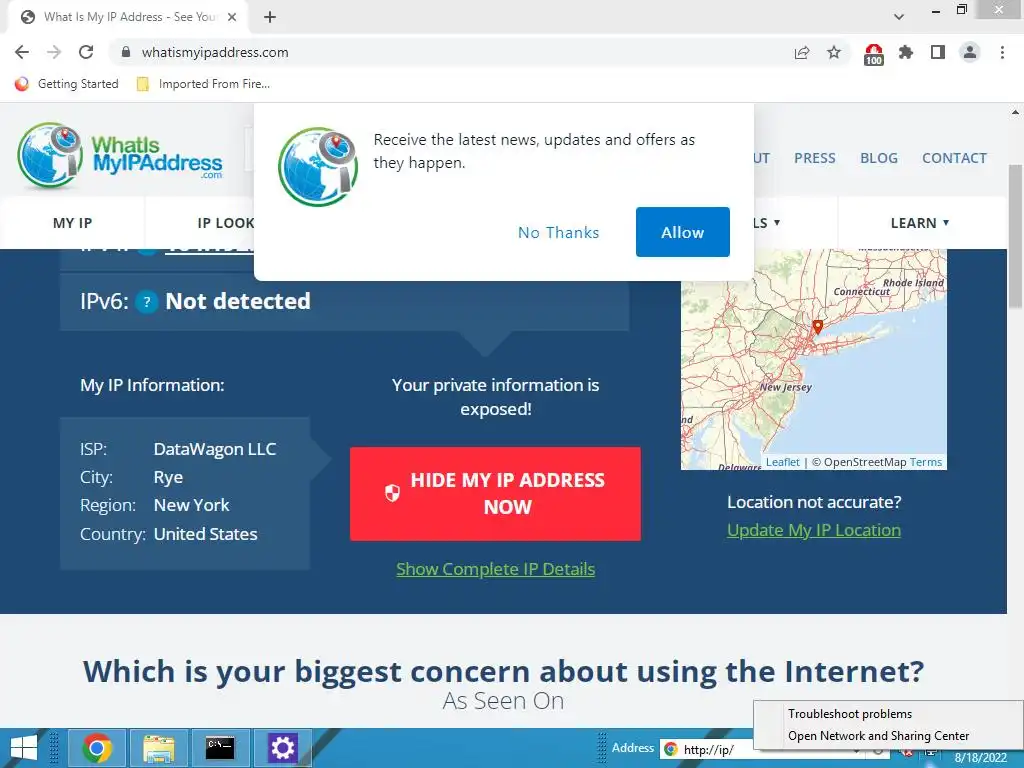Screen dimensions: 1024x768
Task: Open Chrome's three-dot menu
Action: point(1002,52)
